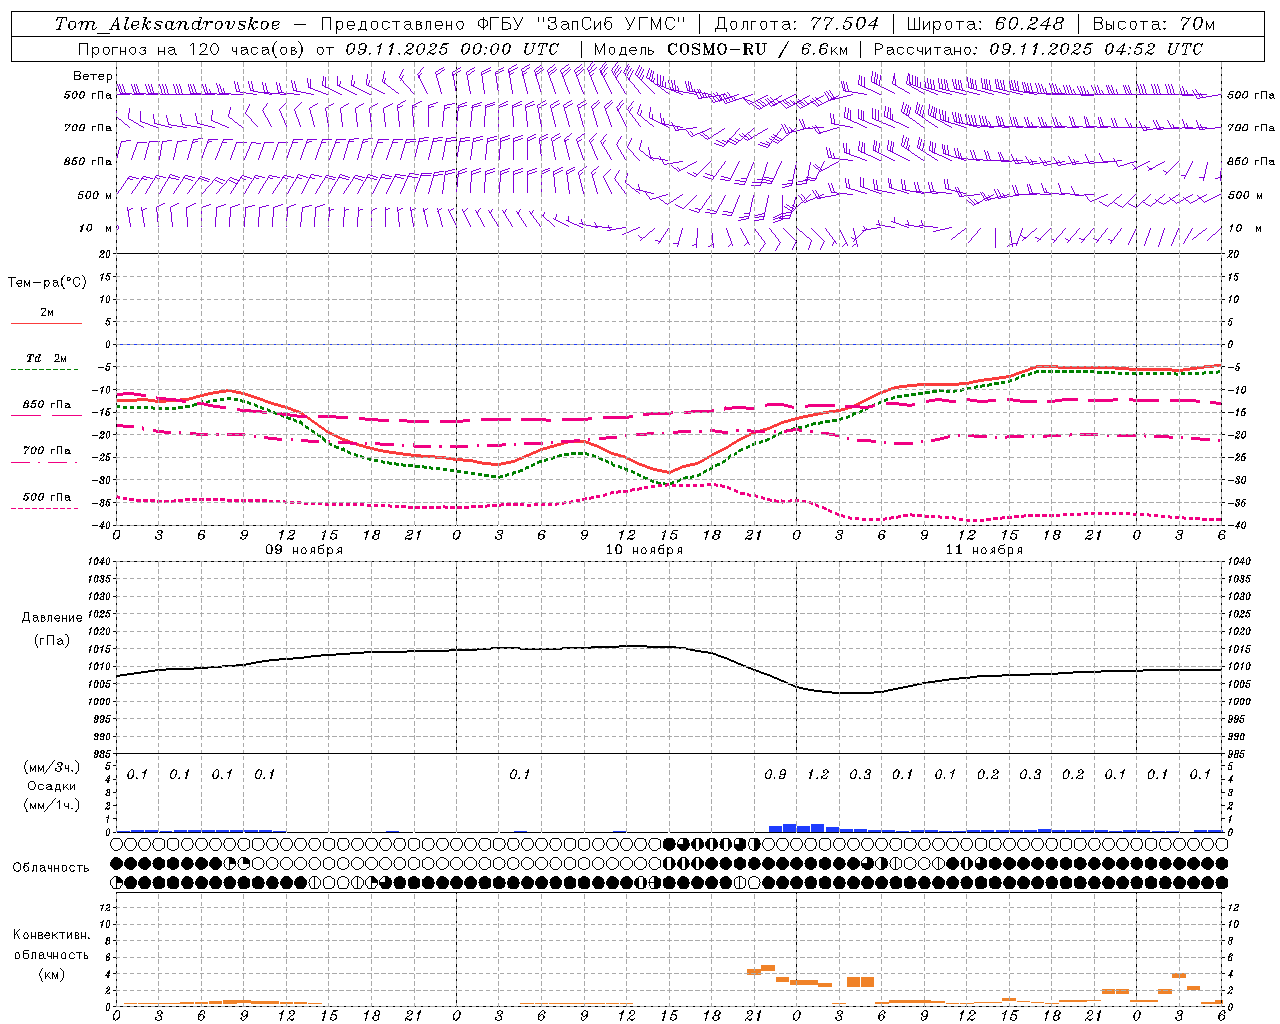The height and width of the screenshot is (1024, 1280).
Task: Click the (км) unit under convective cloudiness
Action: point(51,974)
